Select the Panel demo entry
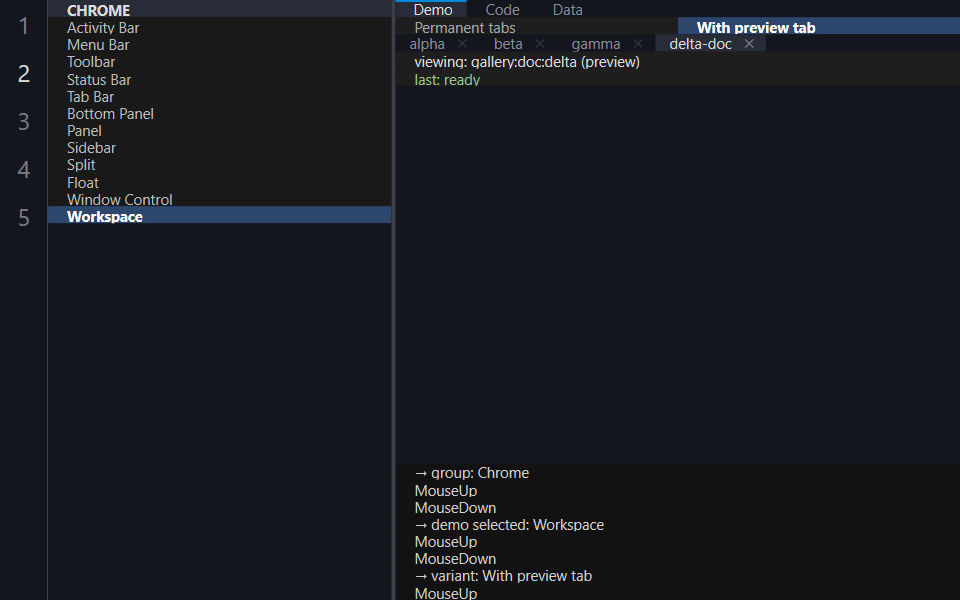This screenshot has width=960, height=600. (x=219, y=131)
